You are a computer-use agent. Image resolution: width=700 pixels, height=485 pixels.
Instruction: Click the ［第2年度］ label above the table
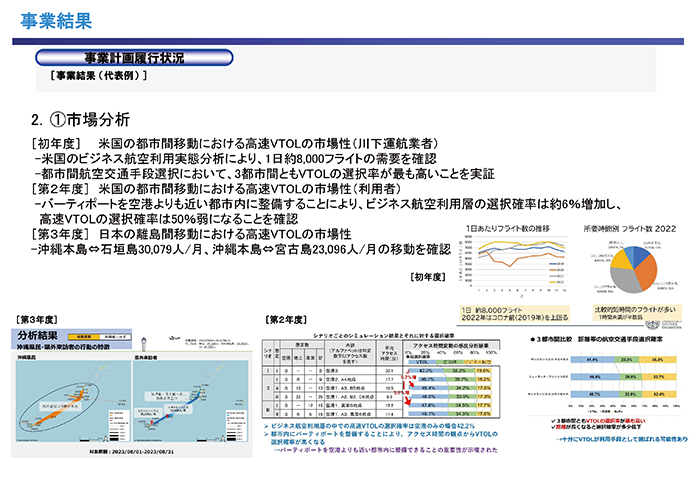(x=286, y=319)
